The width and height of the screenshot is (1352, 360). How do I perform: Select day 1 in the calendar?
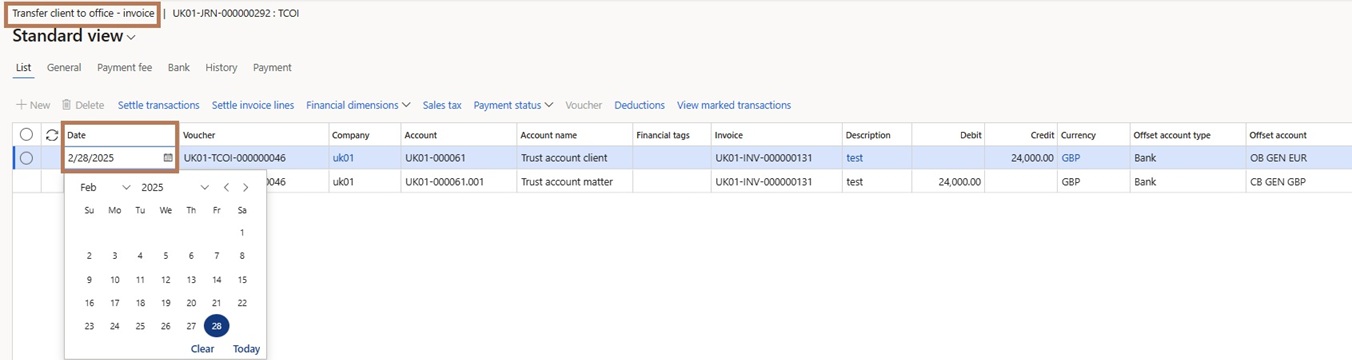pos(242,232)
